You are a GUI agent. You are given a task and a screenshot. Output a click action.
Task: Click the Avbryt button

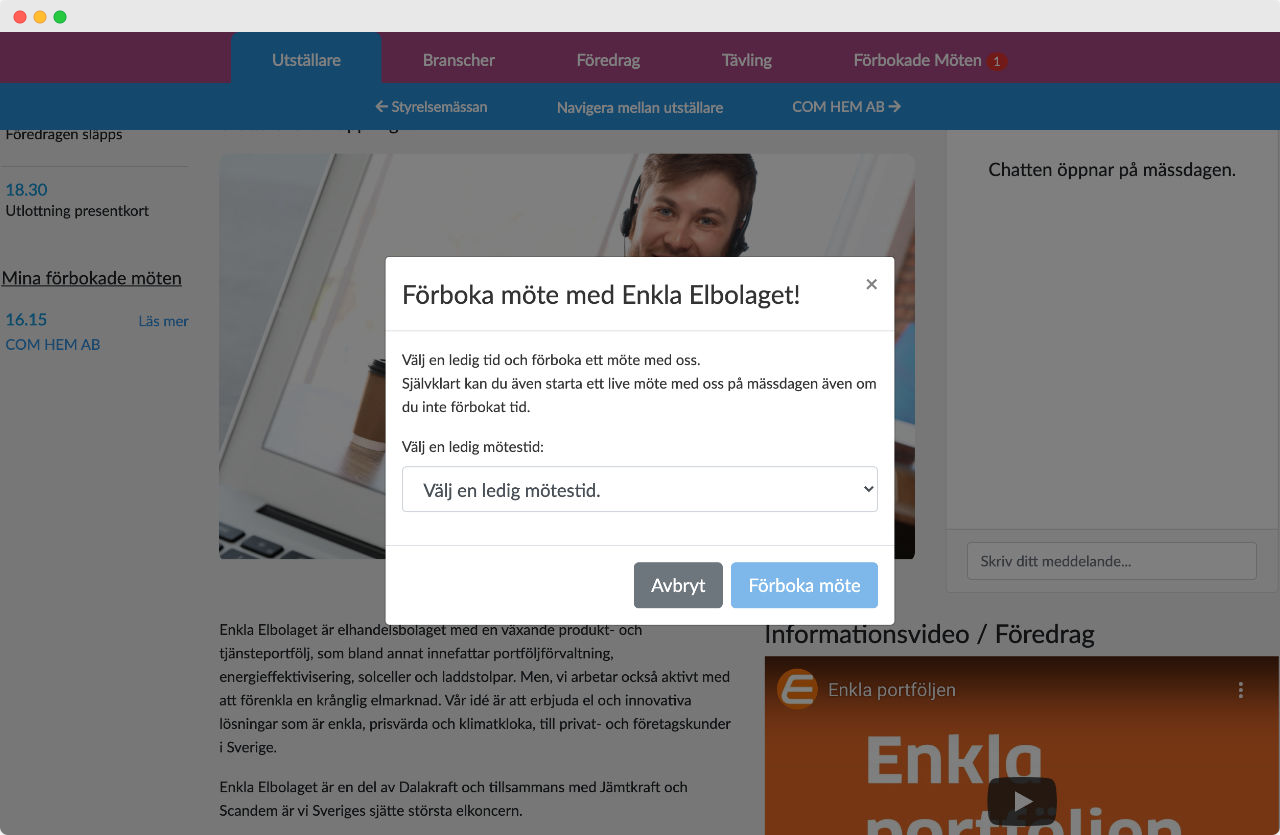(678, 585)
